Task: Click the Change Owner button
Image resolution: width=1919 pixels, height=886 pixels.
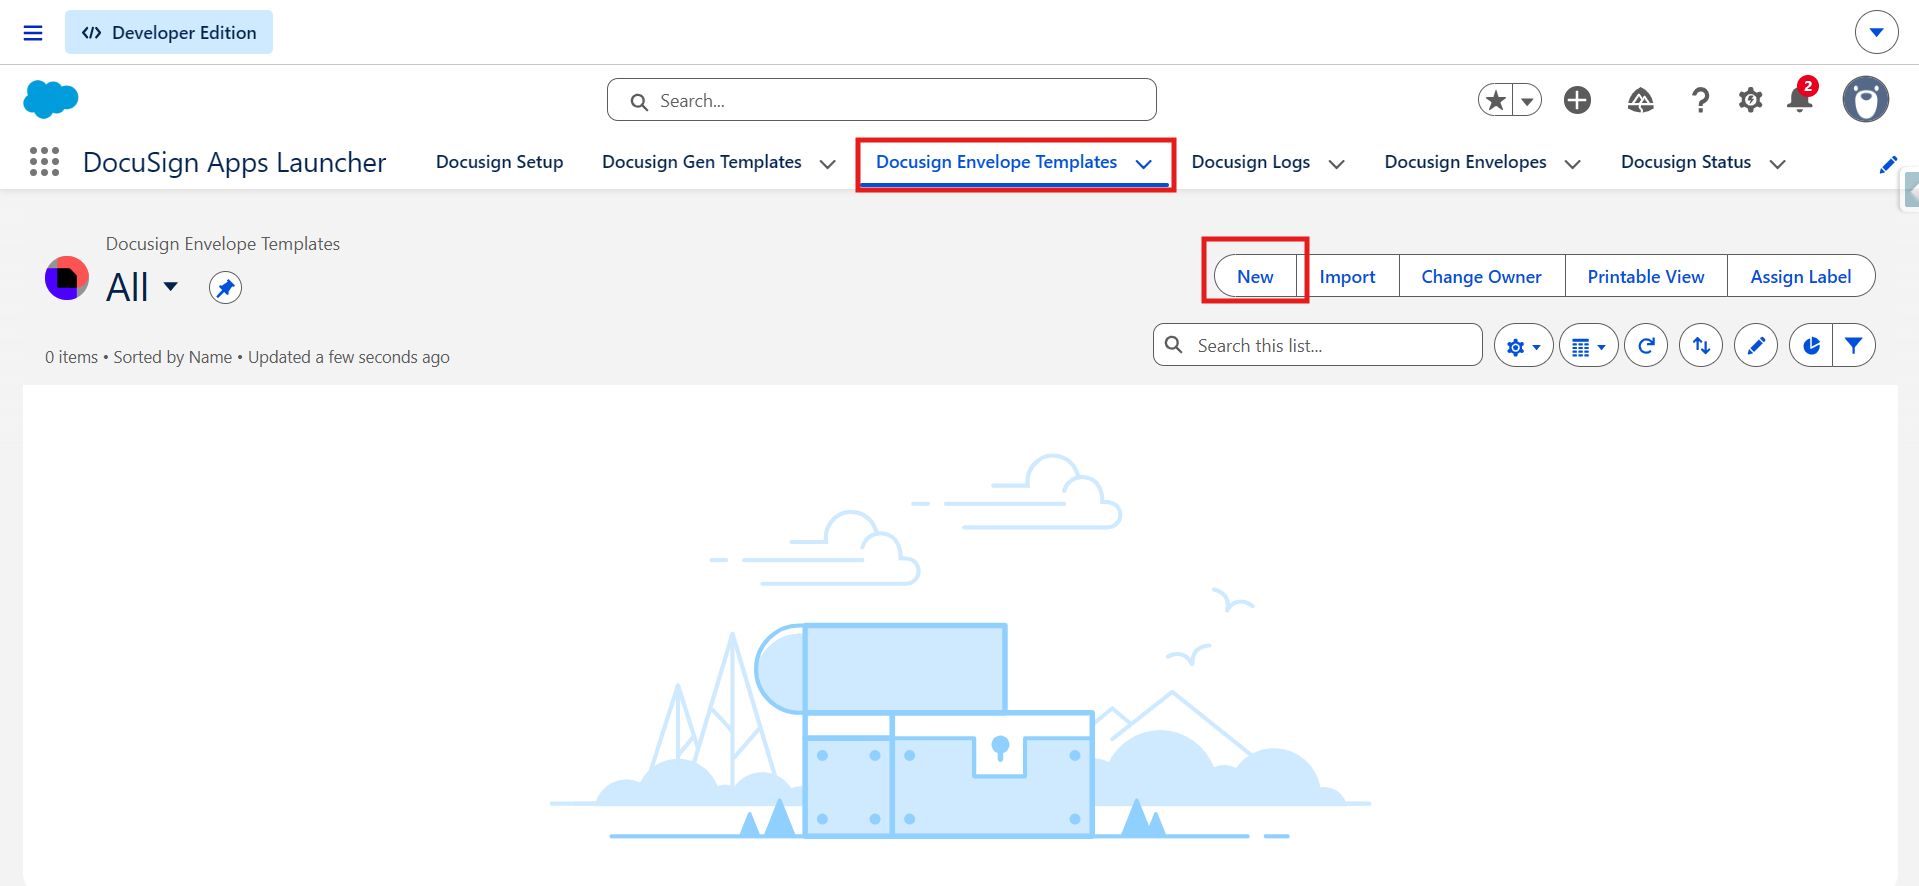Action: (x=1481, y=277)
